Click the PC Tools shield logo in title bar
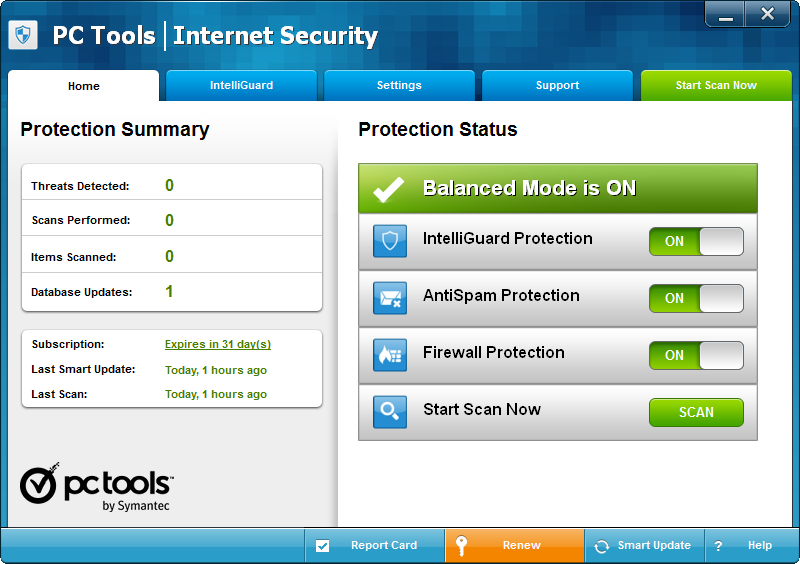This screenshot has height=564, width=800. click(x=23, y=36)
